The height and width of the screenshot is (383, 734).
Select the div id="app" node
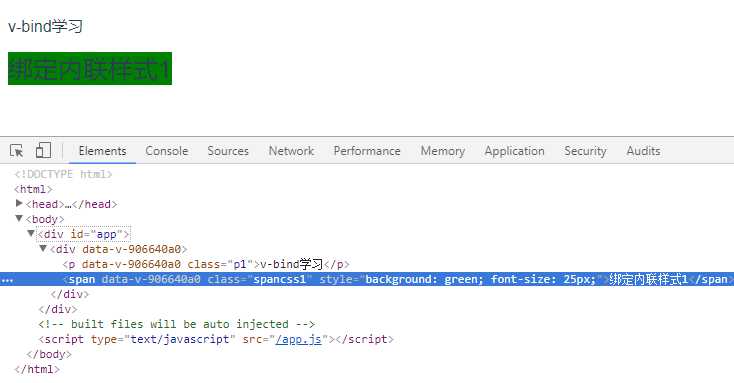coord(83,234)
